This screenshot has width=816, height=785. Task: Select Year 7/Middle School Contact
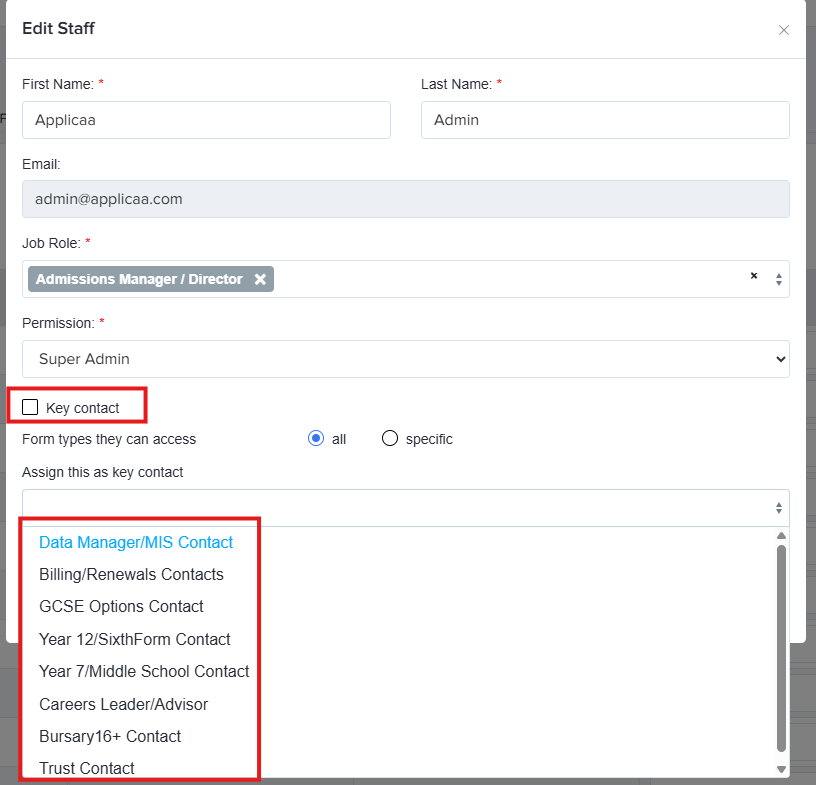(x=144, y=672)
